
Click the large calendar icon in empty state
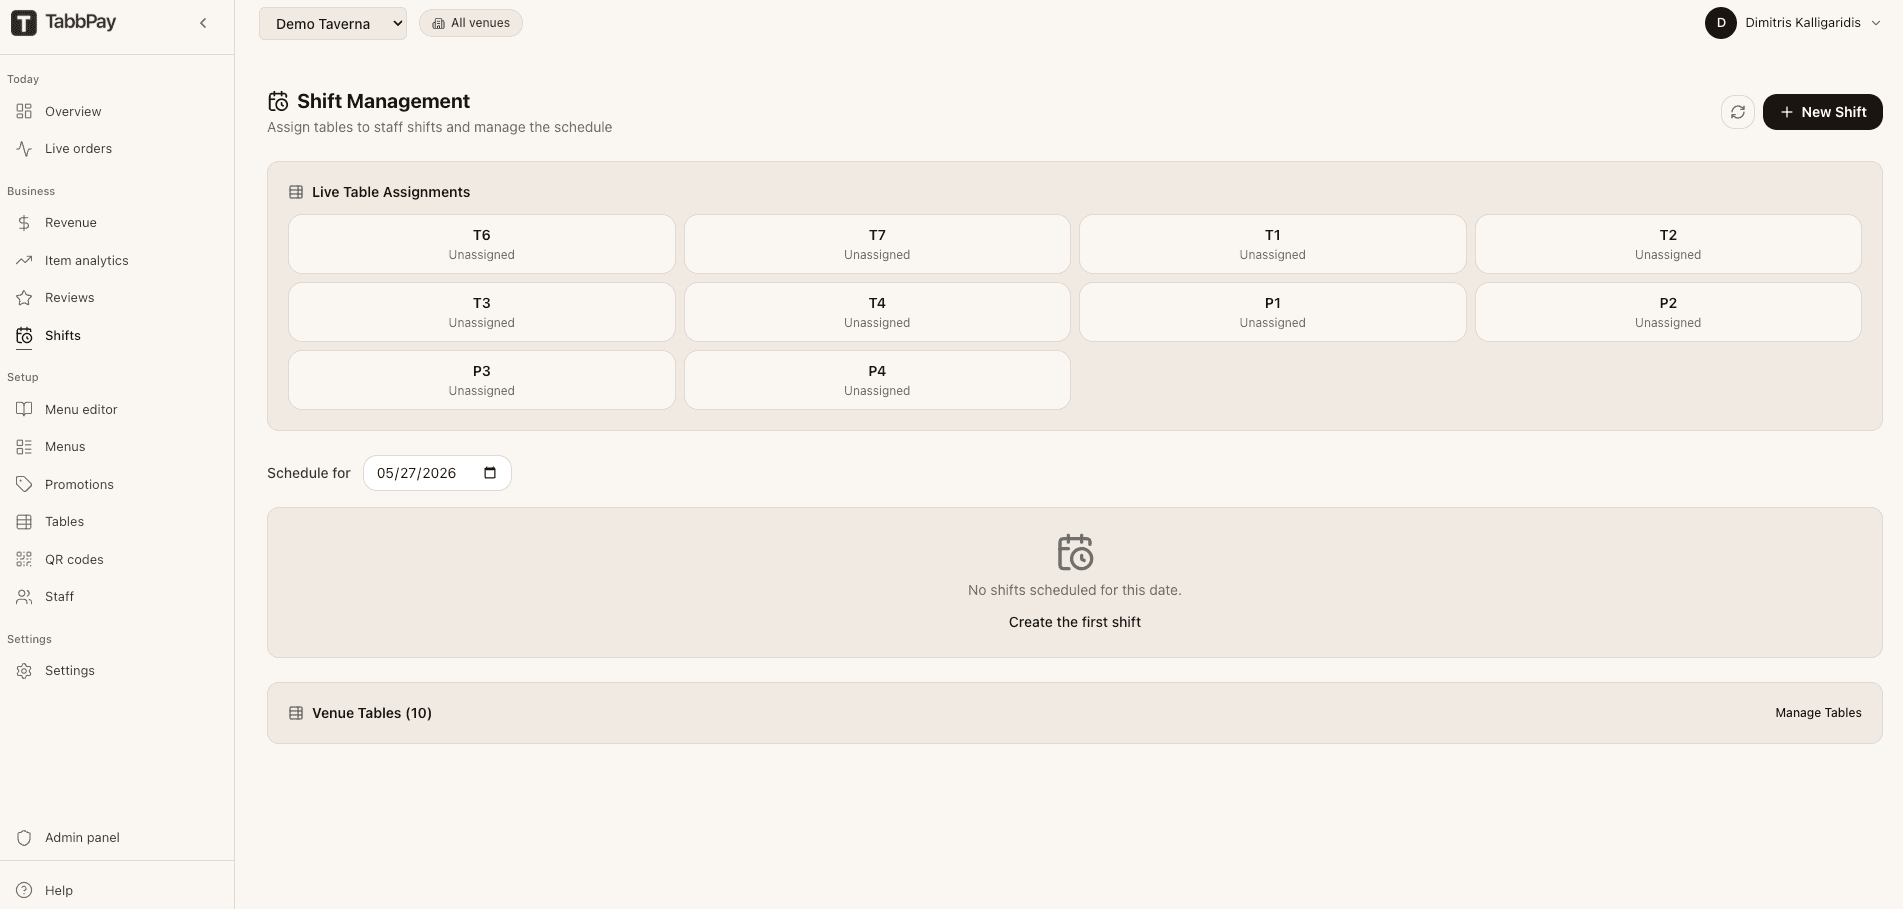click(x=1075, y=552)
